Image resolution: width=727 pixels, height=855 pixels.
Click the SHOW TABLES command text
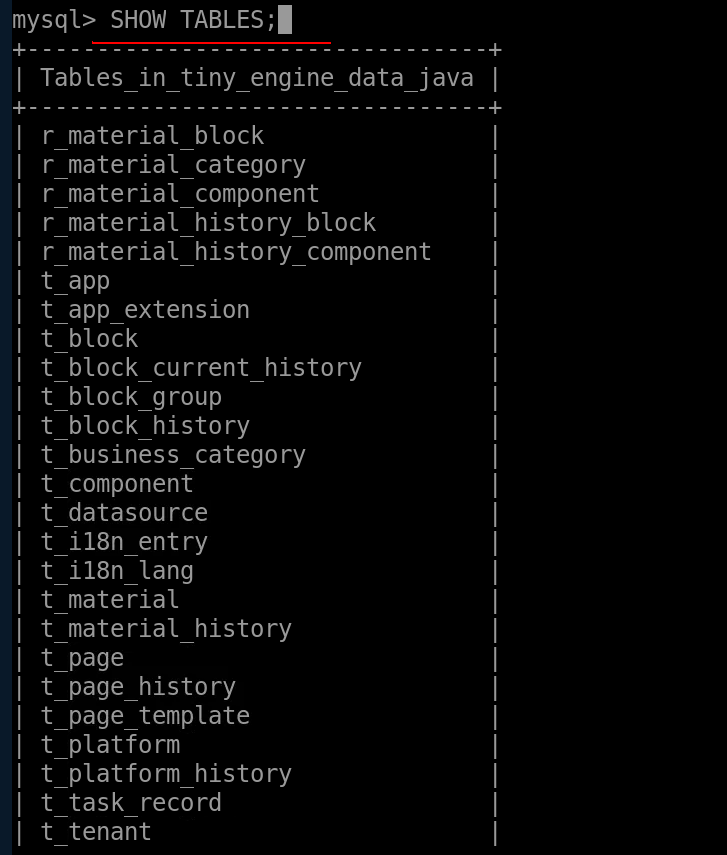(193, 20)
